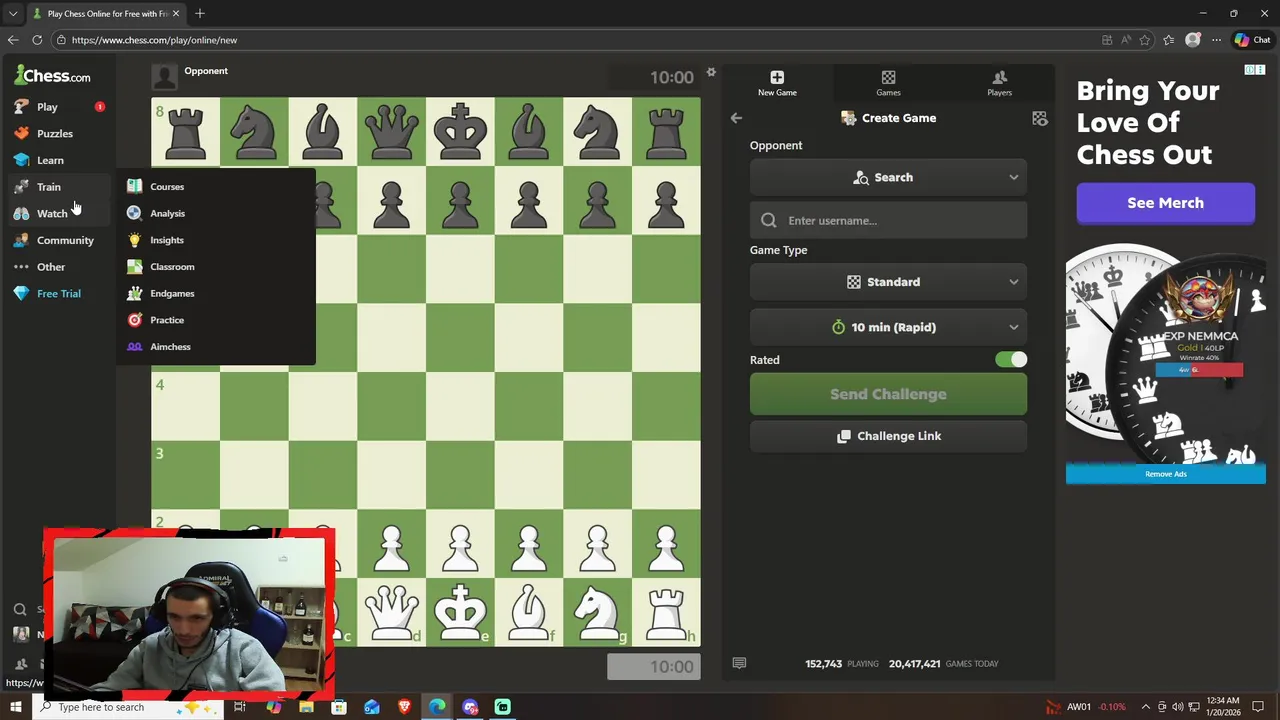Click the browser address bar URL
The image size is (1280, 720).
click(154, 40)
